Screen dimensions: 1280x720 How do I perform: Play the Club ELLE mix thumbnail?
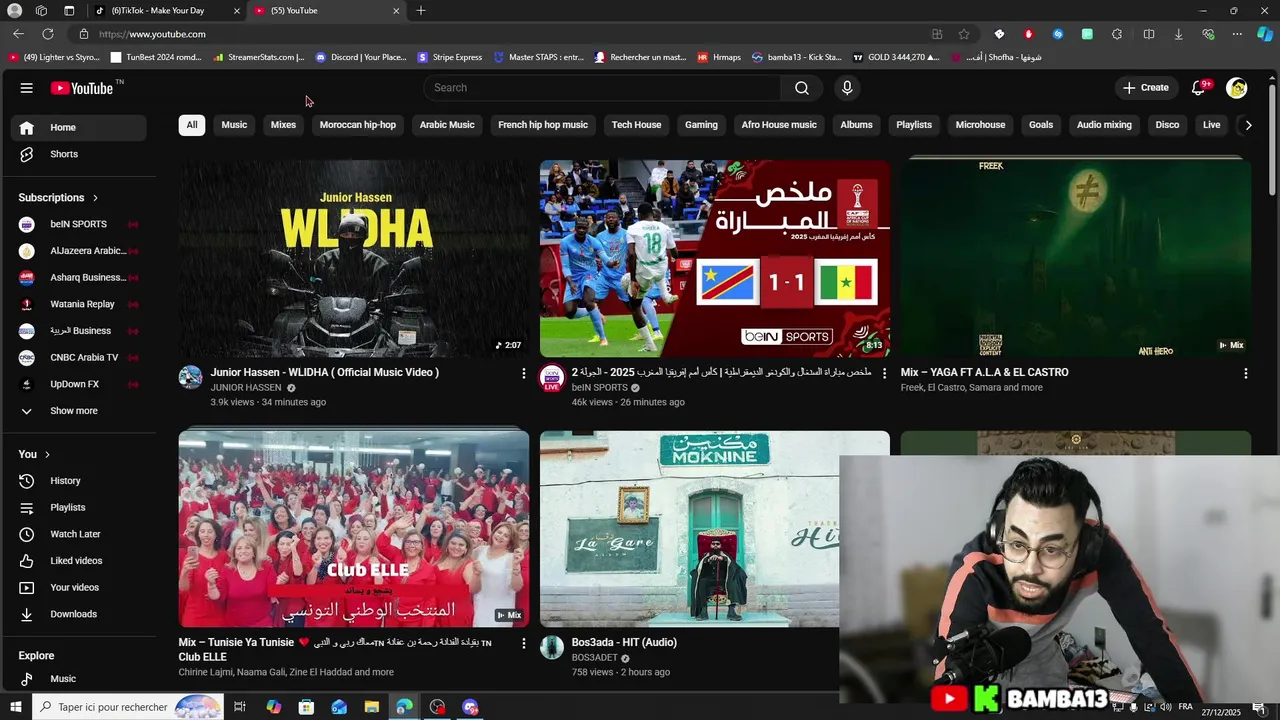tap(354, 529)
